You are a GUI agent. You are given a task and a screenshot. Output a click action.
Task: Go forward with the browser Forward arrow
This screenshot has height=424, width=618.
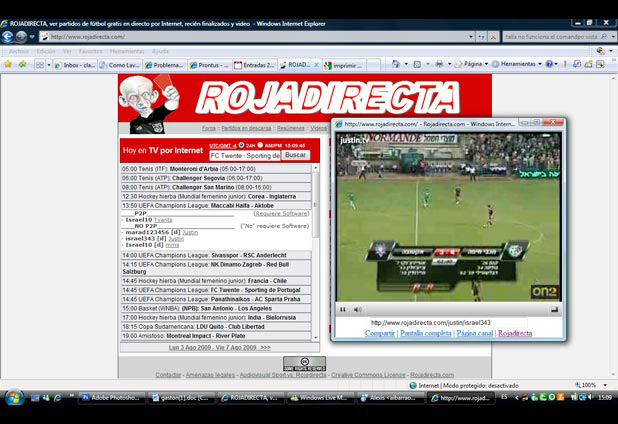point(21,37)
